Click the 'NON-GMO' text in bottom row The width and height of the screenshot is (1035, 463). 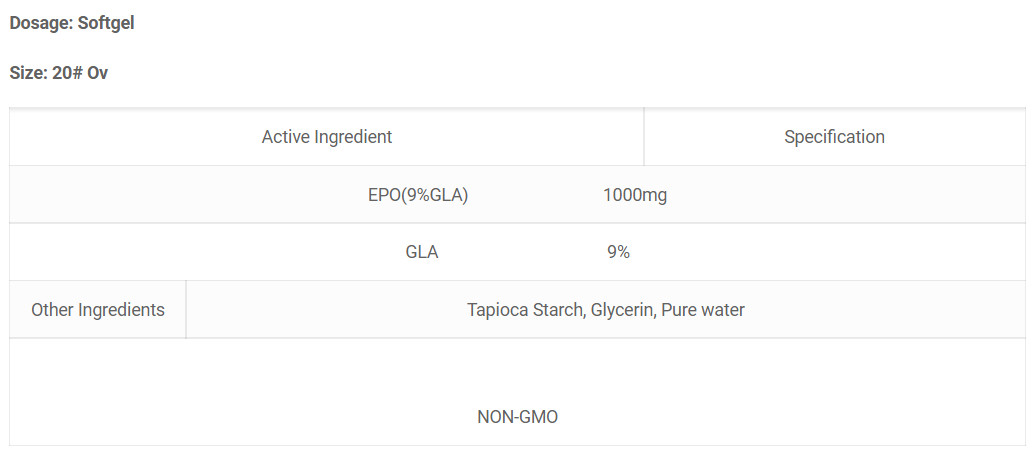[518, 417]
